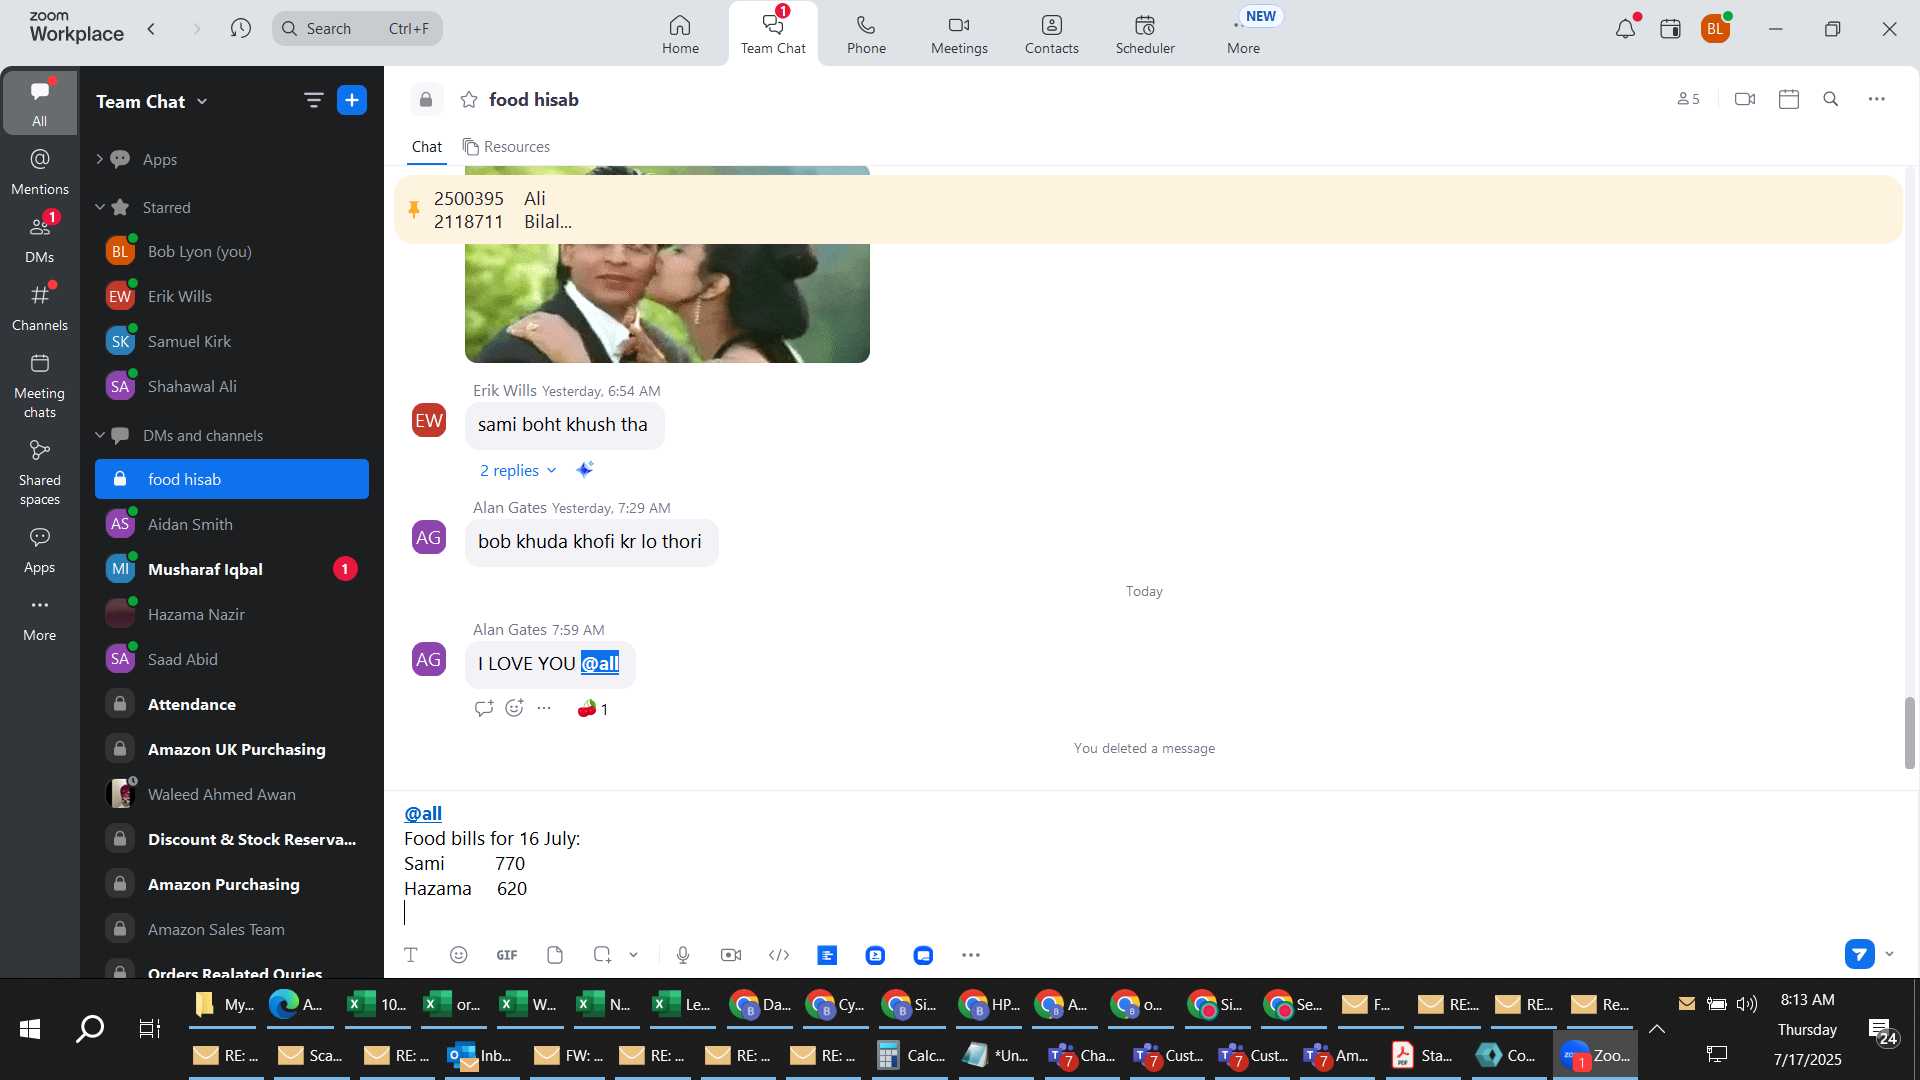Image resolution: width=1920 pixels, height=1080 pixels.
Task: Go back using the back arrow
Action: point(151,28)
